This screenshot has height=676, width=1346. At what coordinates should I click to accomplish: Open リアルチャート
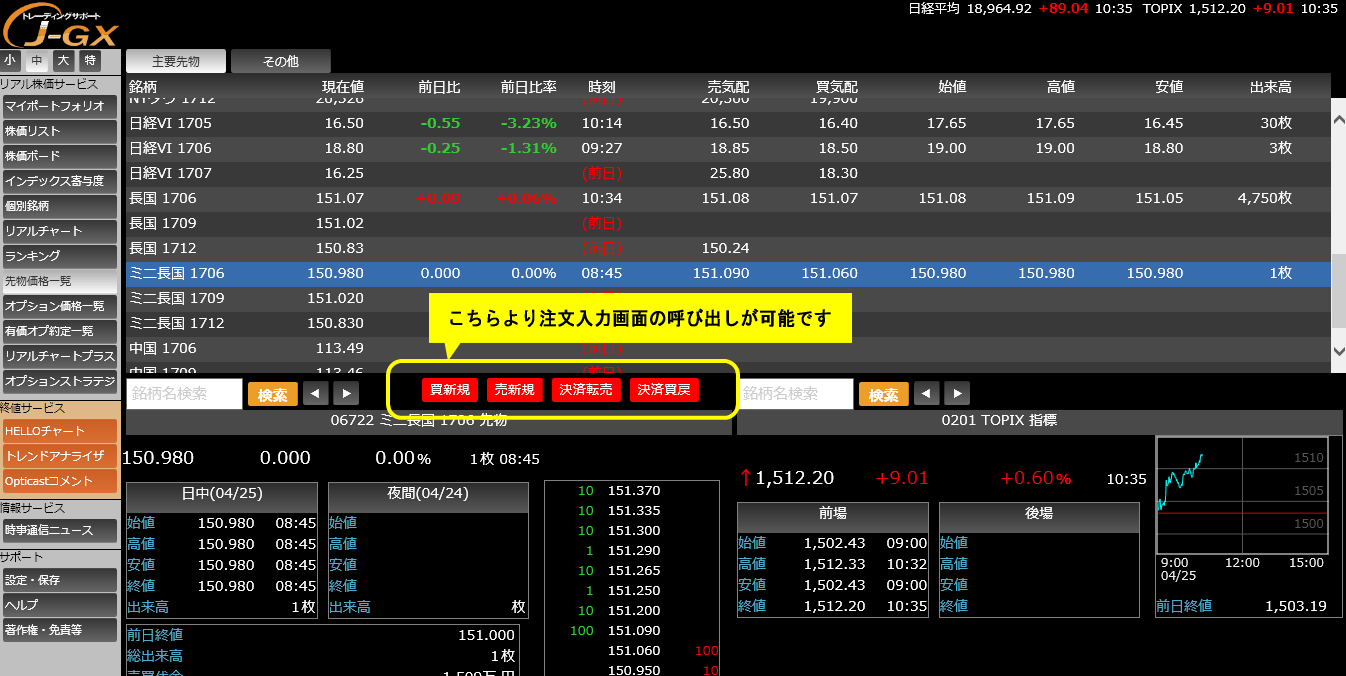pos(60,231)
